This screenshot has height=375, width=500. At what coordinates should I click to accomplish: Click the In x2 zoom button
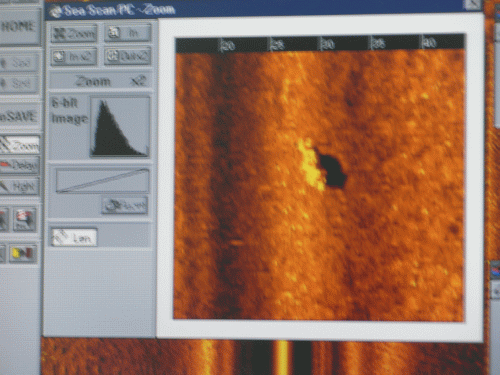74,56
